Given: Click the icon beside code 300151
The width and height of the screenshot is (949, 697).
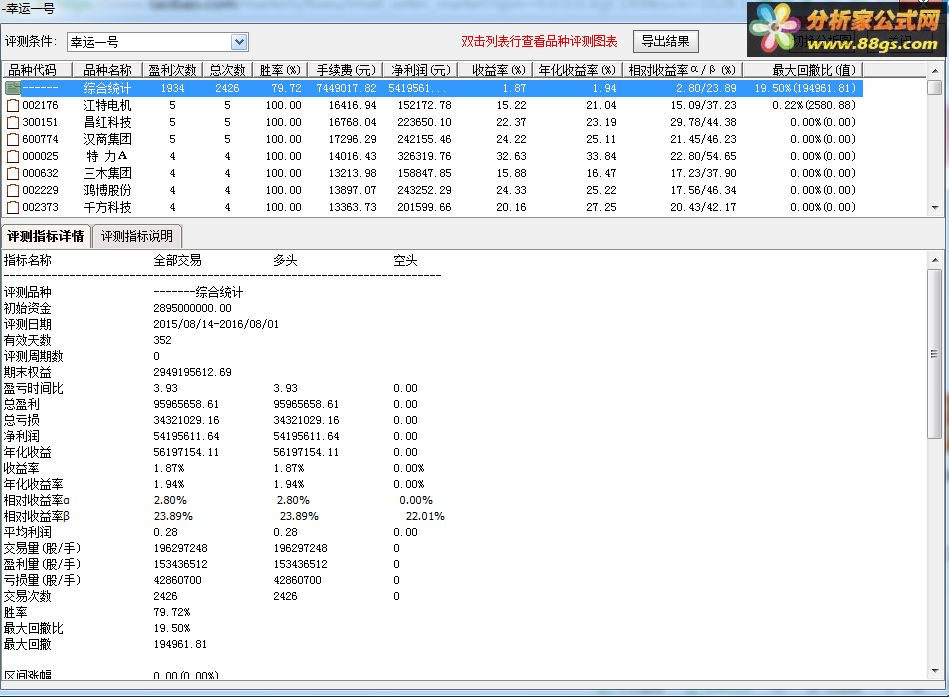Looking at the screenshot, I should pyautogui.click(x=13, y=122).
